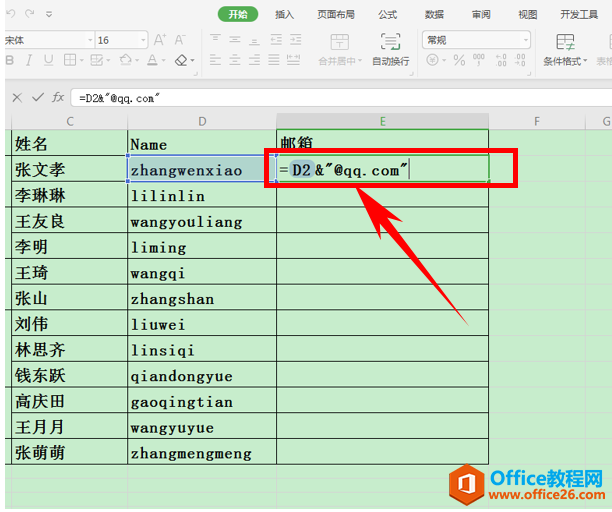Screen dimensions: 612x512
Task: Click the cell borders icon
Action: pyautogui.click(x=70, y=60)
